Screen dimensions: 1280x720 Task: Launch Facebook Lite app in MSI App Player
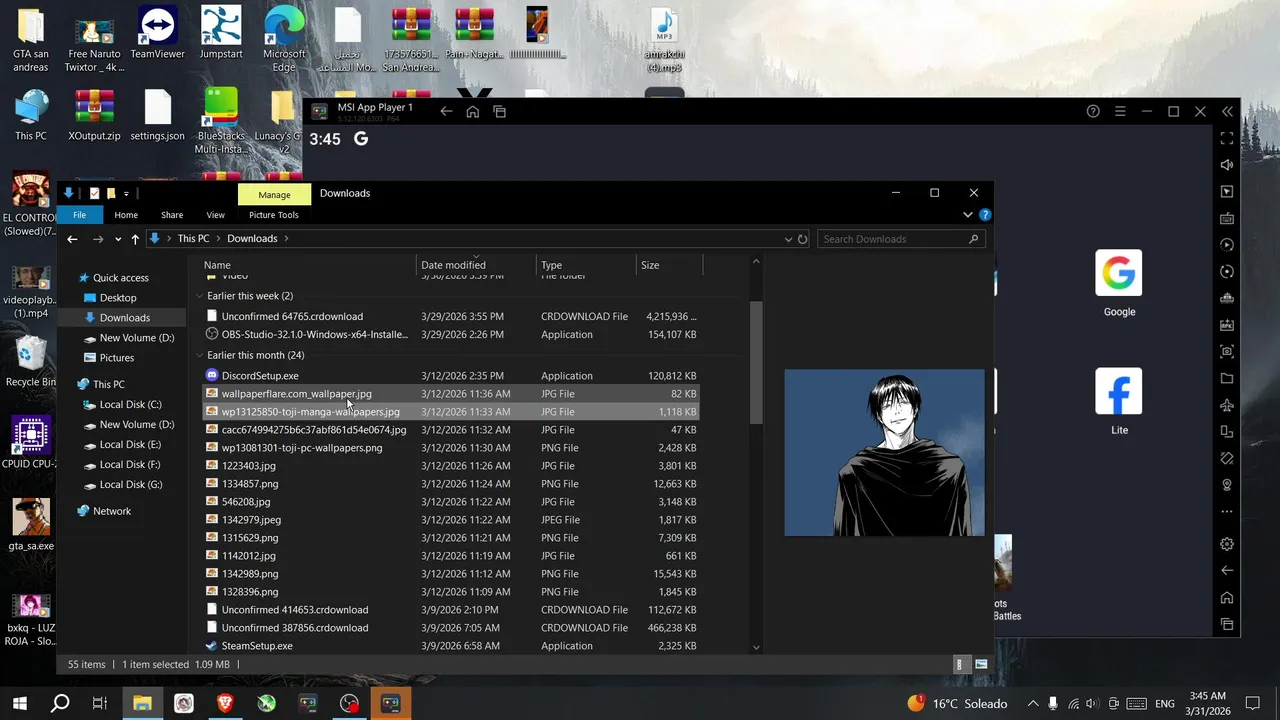click(1119, 402)
